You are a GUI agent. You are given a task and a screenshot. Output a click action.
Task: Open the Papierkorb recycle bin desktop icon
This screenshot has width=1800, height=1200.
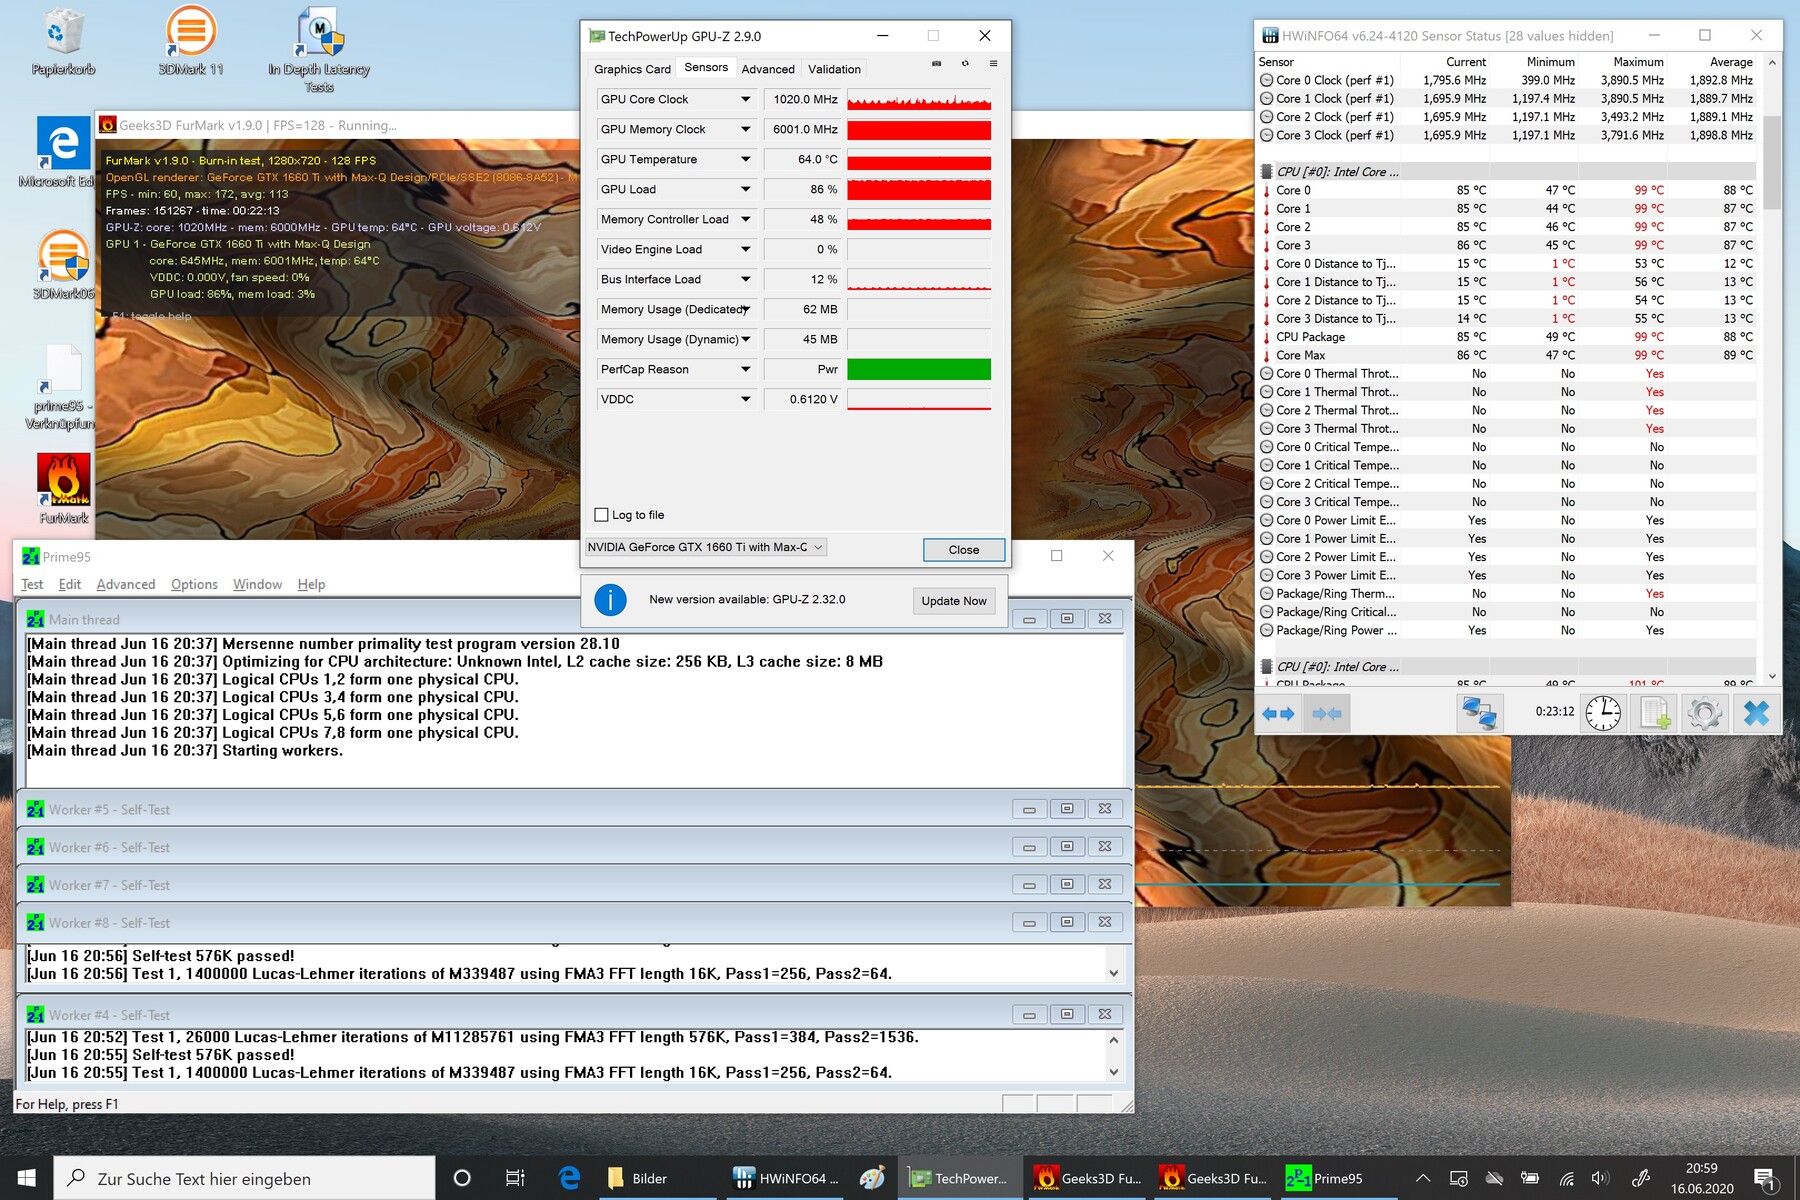tap(63, 42)
